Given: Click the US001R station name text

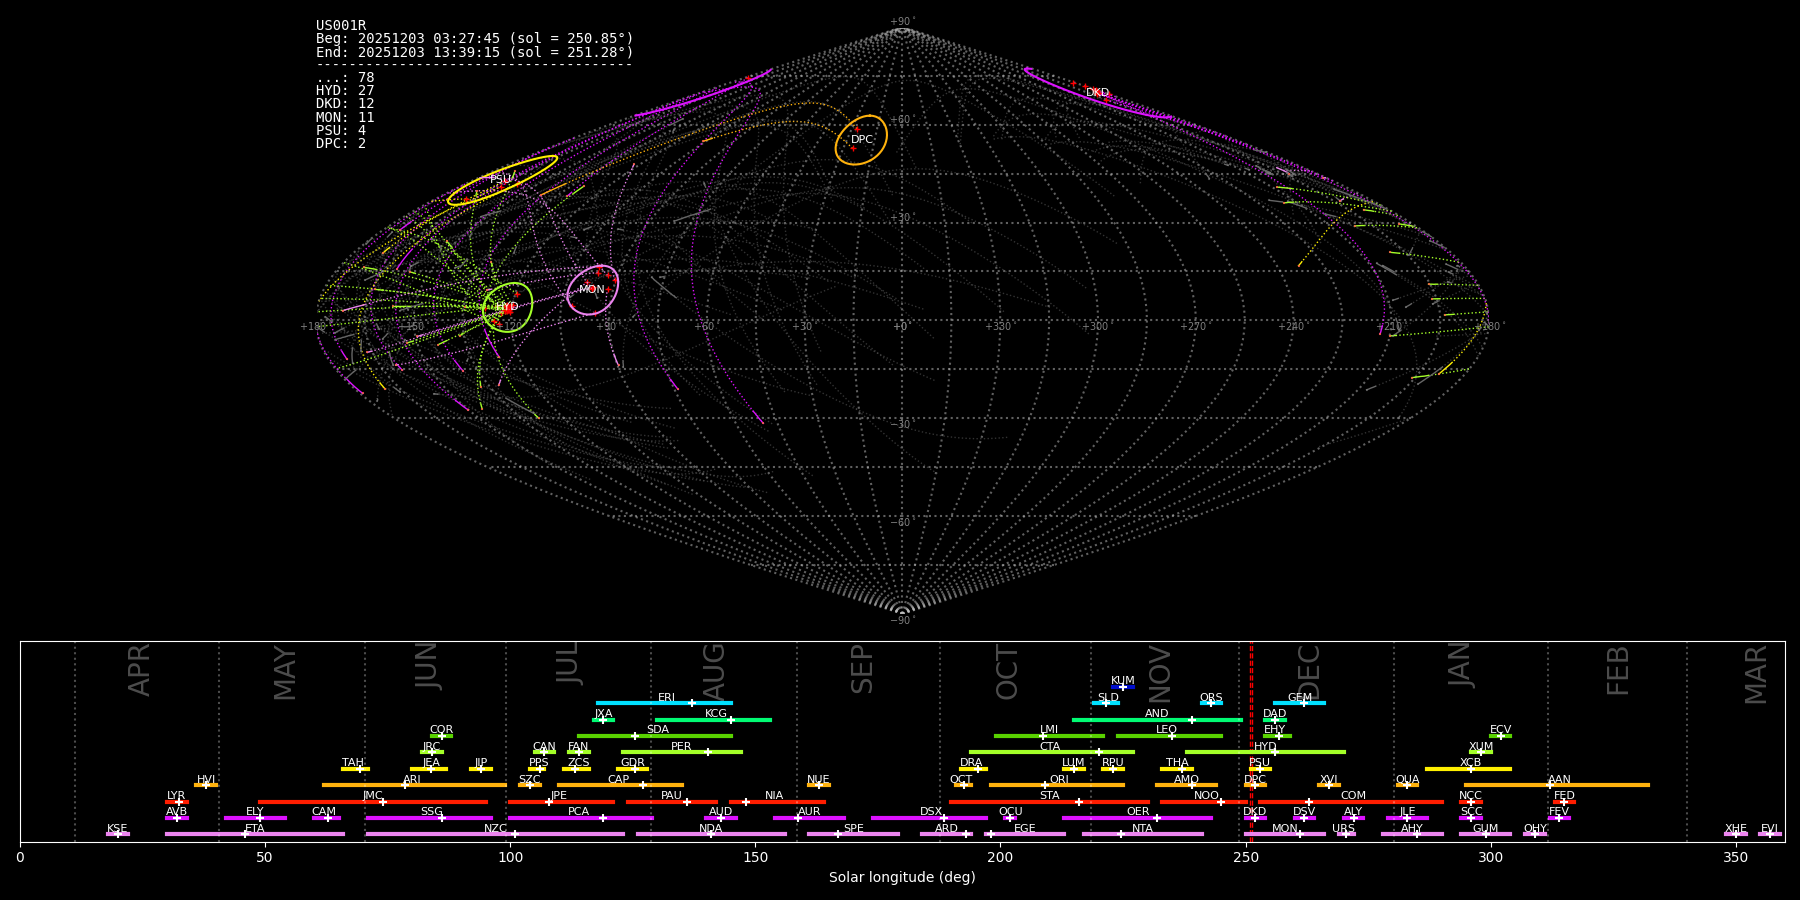Looking at the screenshot, I should click(341, 26).
